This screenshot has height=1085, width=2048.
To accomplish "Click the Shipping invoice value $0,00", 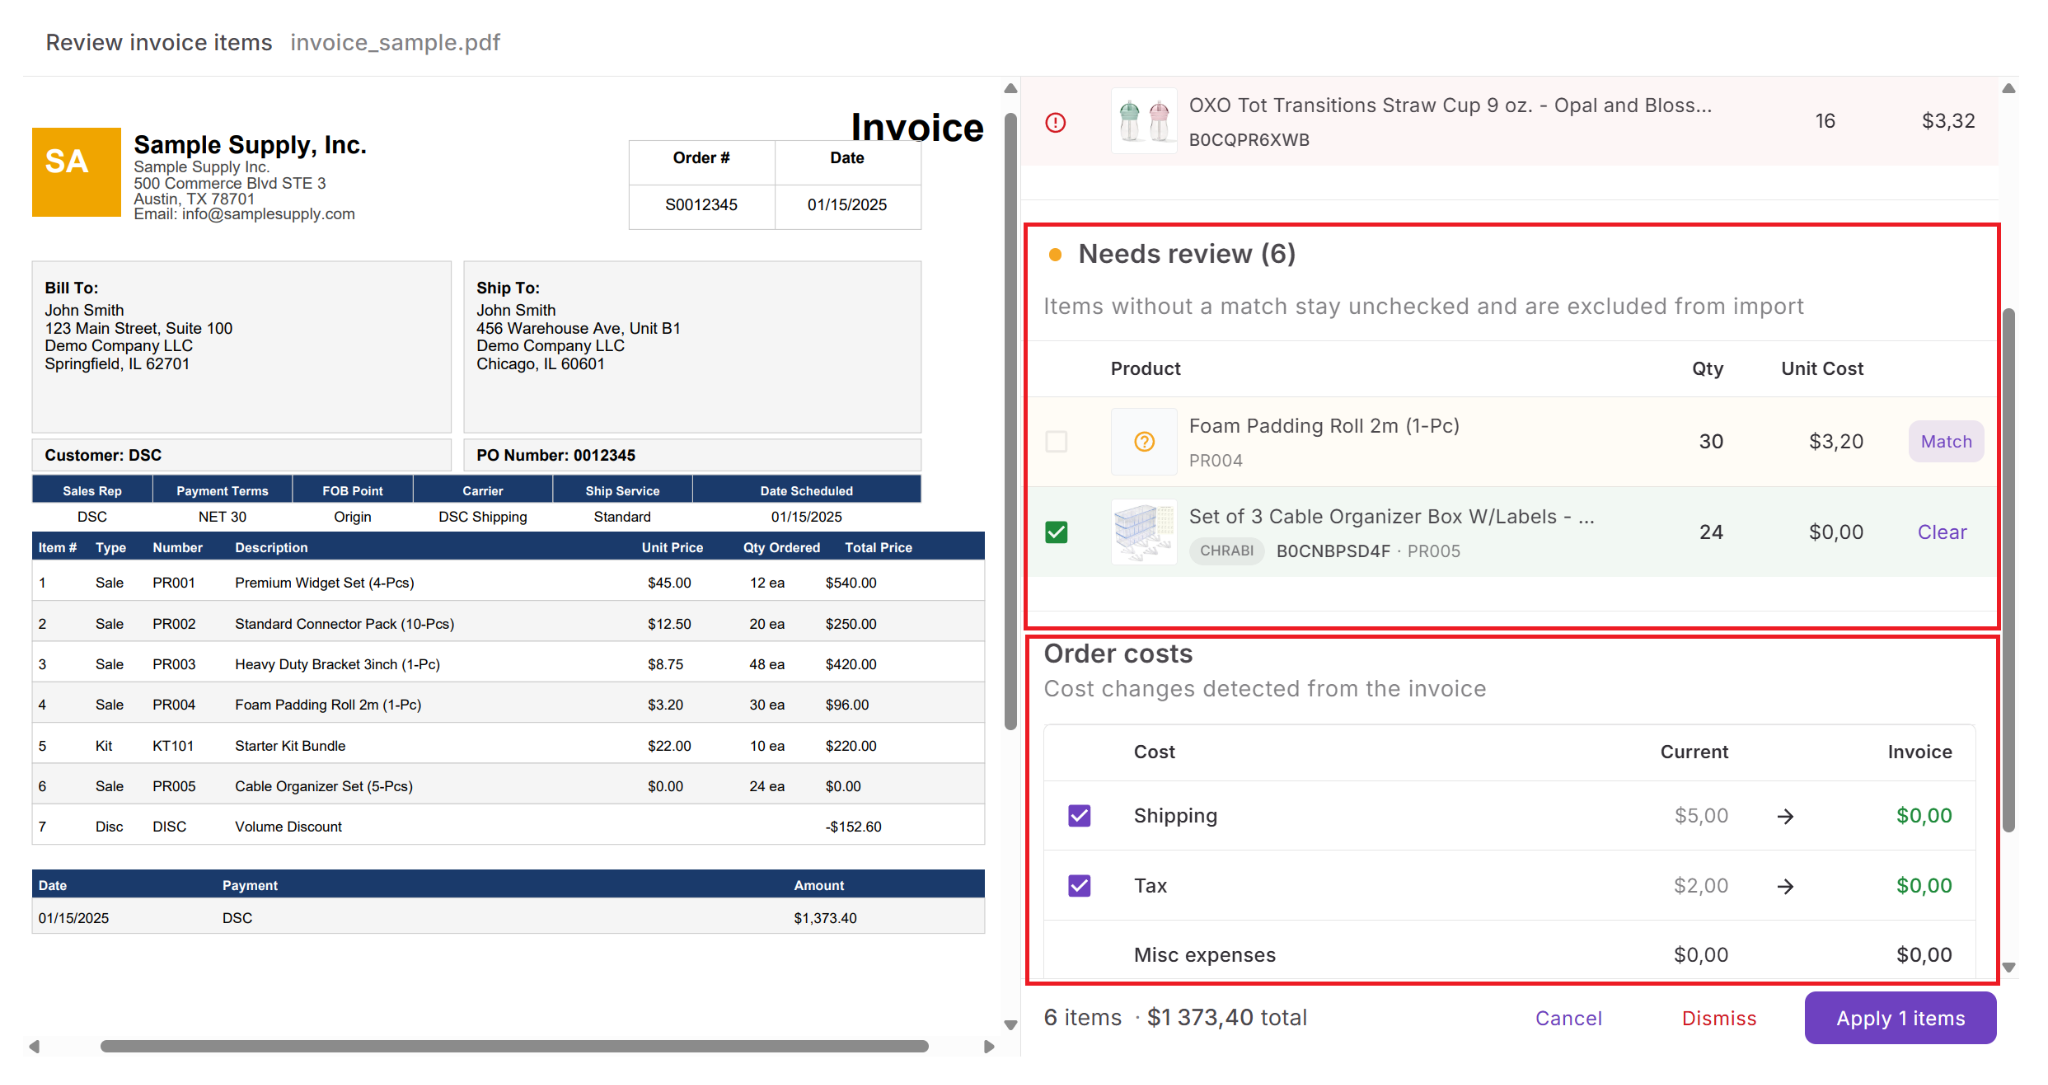I will [x=1923, y=816].
